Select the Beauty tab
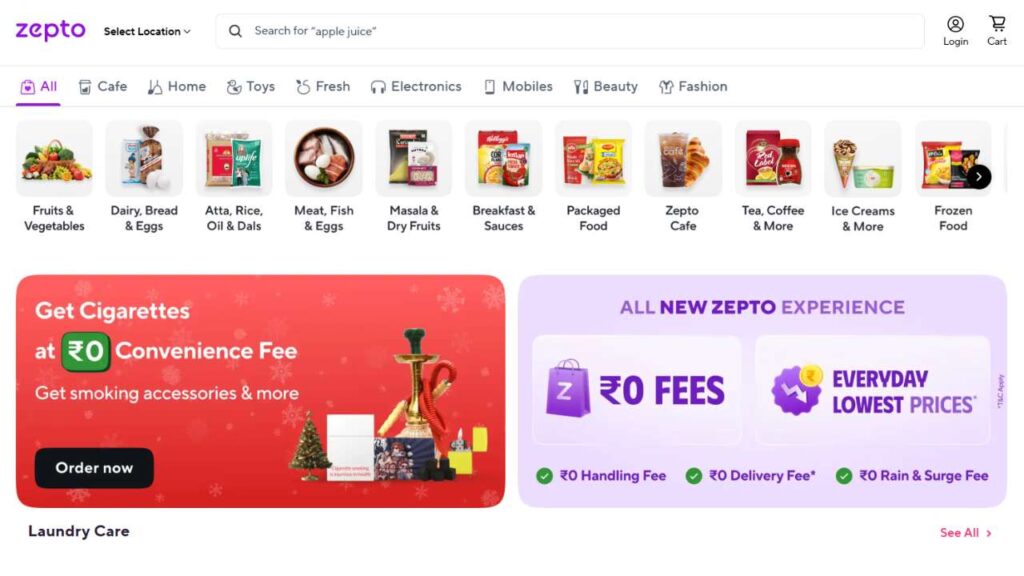 [x=605, y=87]
